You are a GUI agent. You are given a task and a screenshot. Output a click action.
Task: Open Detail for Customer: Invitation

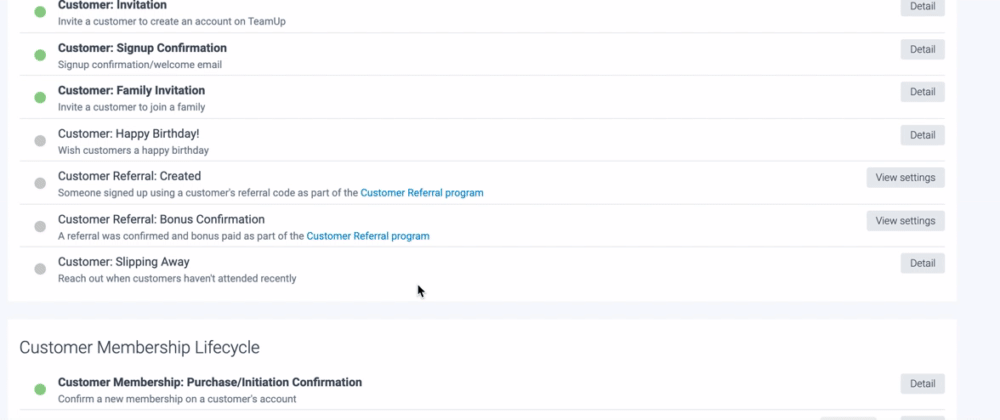point(922,7)
